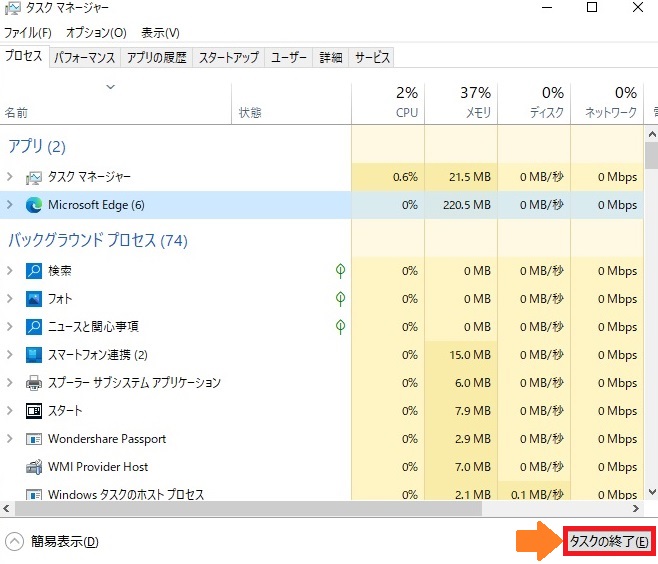
Task: Sort by the ネットワーク column header
Action: (x=607, y=103)
